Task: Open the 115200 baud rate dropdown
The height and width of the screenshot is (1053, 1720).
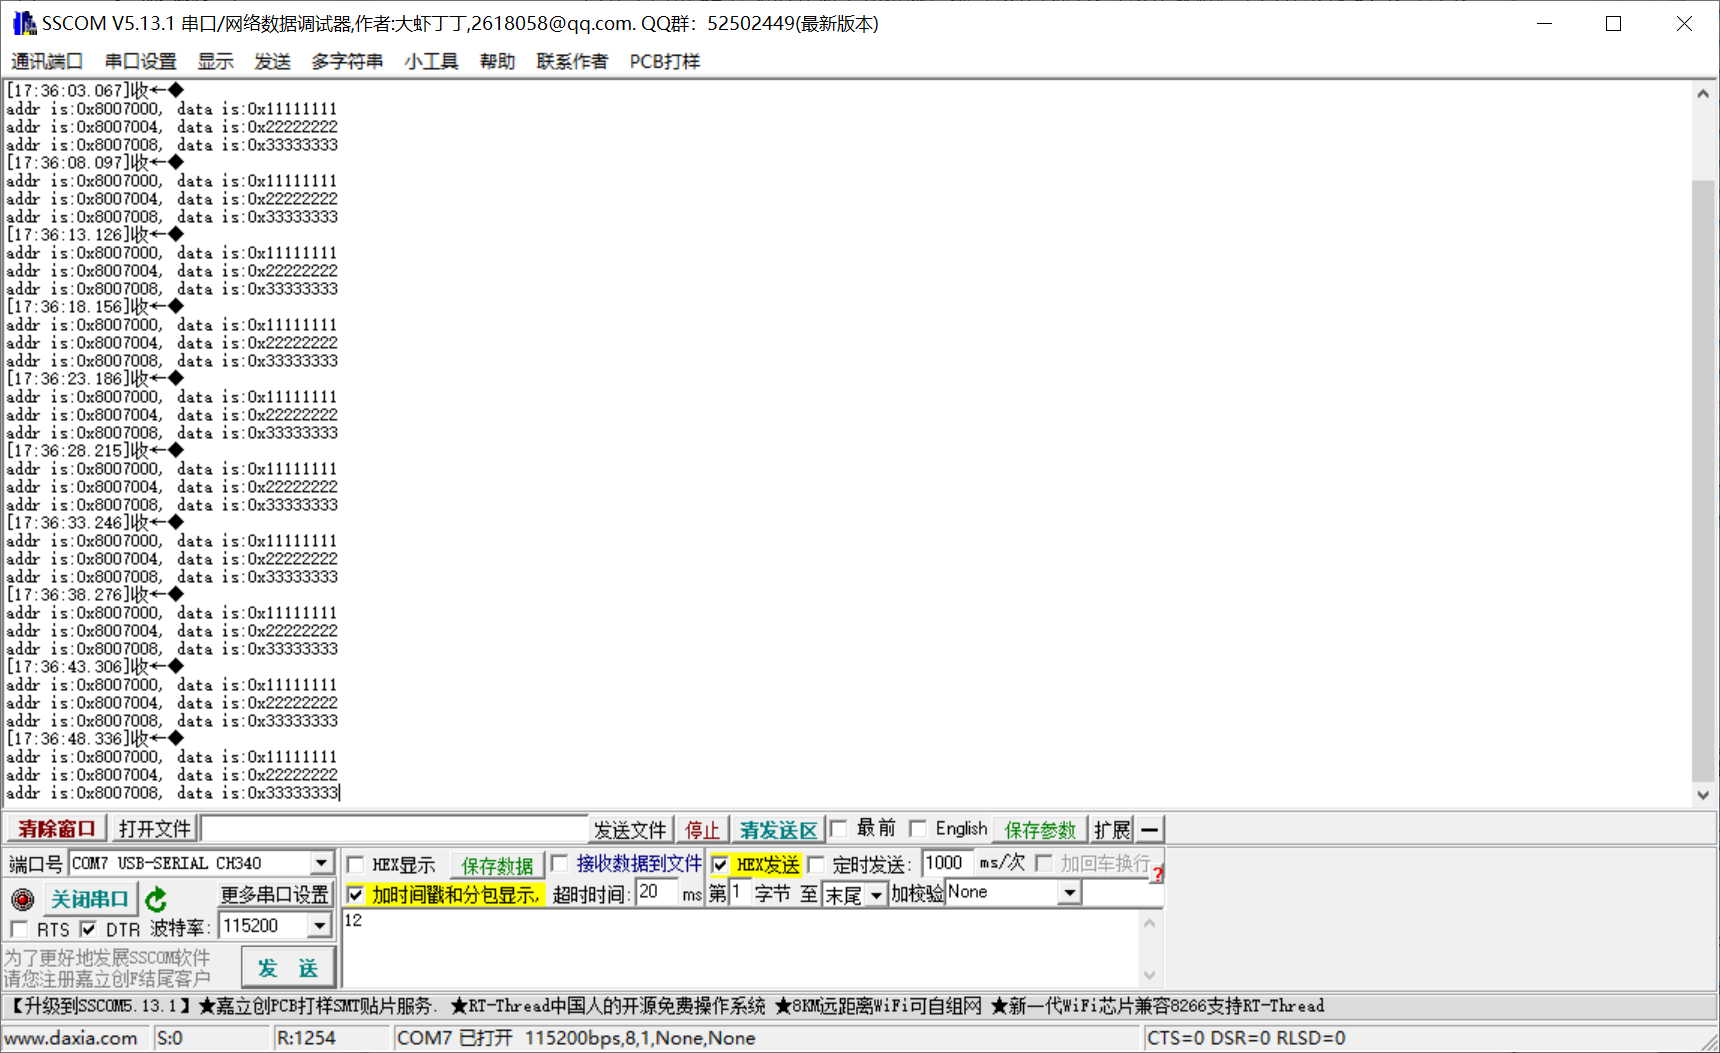Action: coord(321,925)
